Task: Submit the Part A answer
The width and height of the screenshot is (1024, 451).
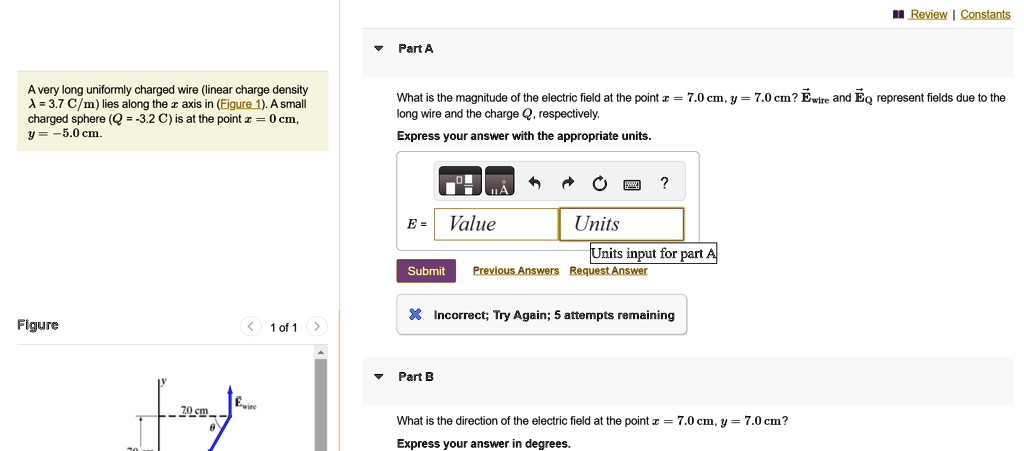Action: (426, 271)
